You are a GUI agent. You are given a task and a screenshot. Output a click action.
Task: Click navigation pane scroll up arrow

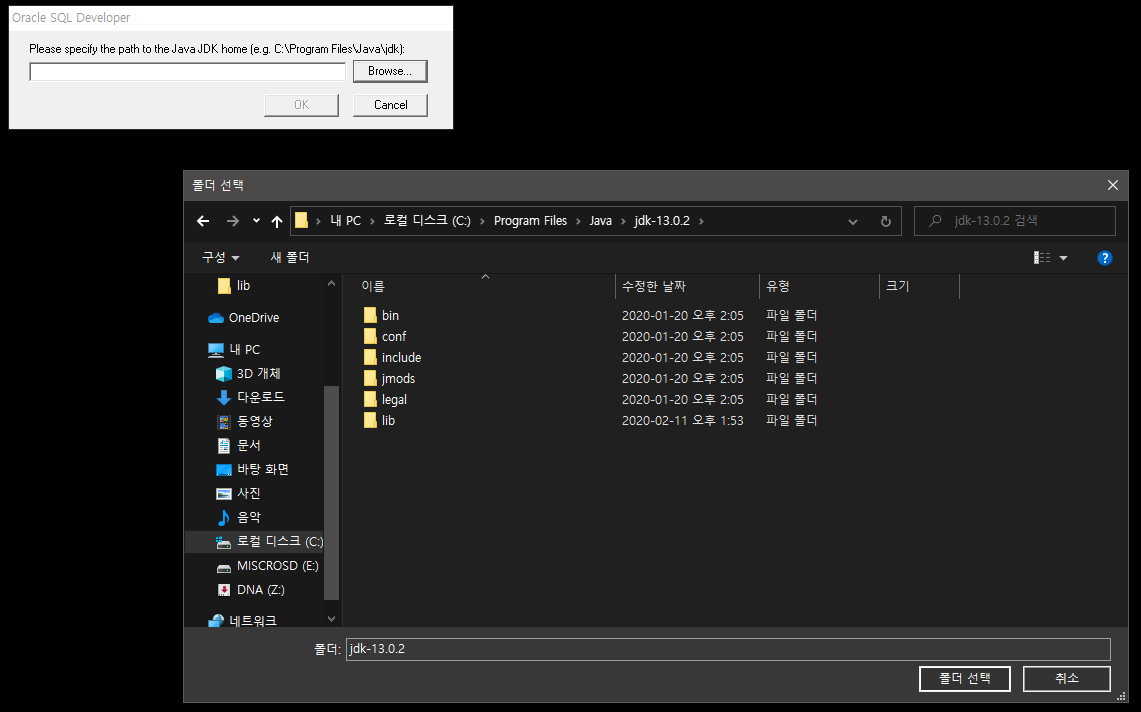click(x=331, y=284)
